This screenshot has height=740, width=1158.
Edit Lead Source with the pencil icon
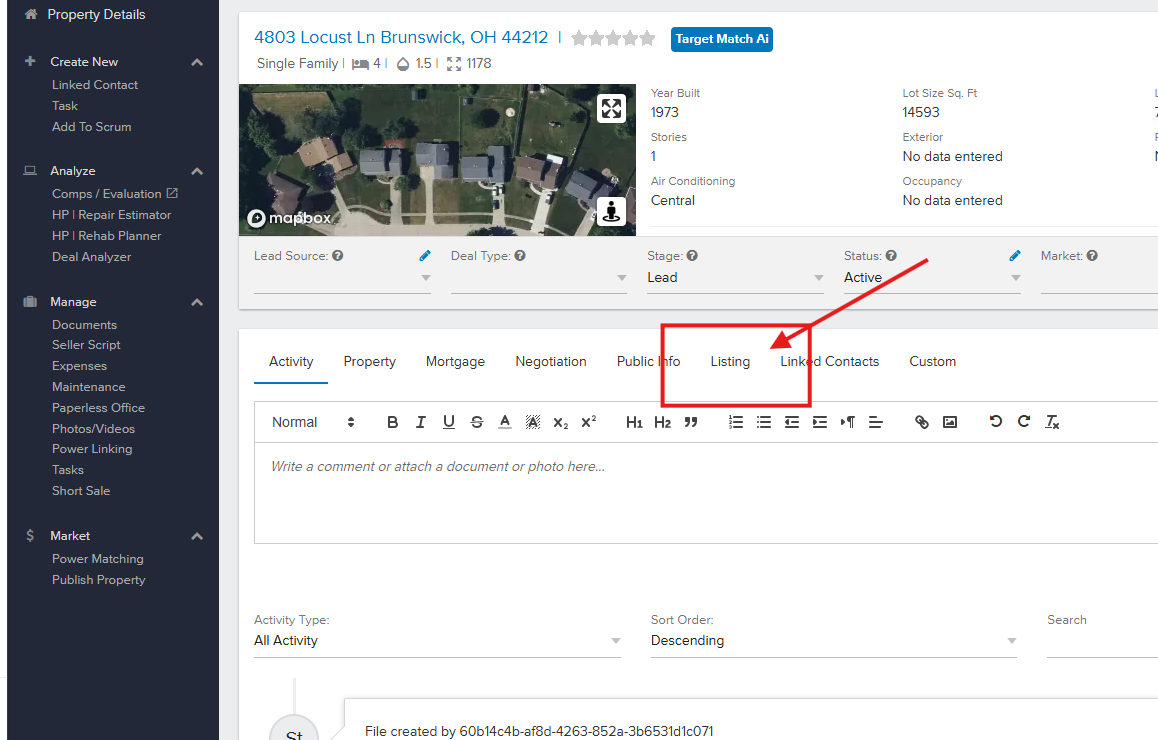[425, 256]
